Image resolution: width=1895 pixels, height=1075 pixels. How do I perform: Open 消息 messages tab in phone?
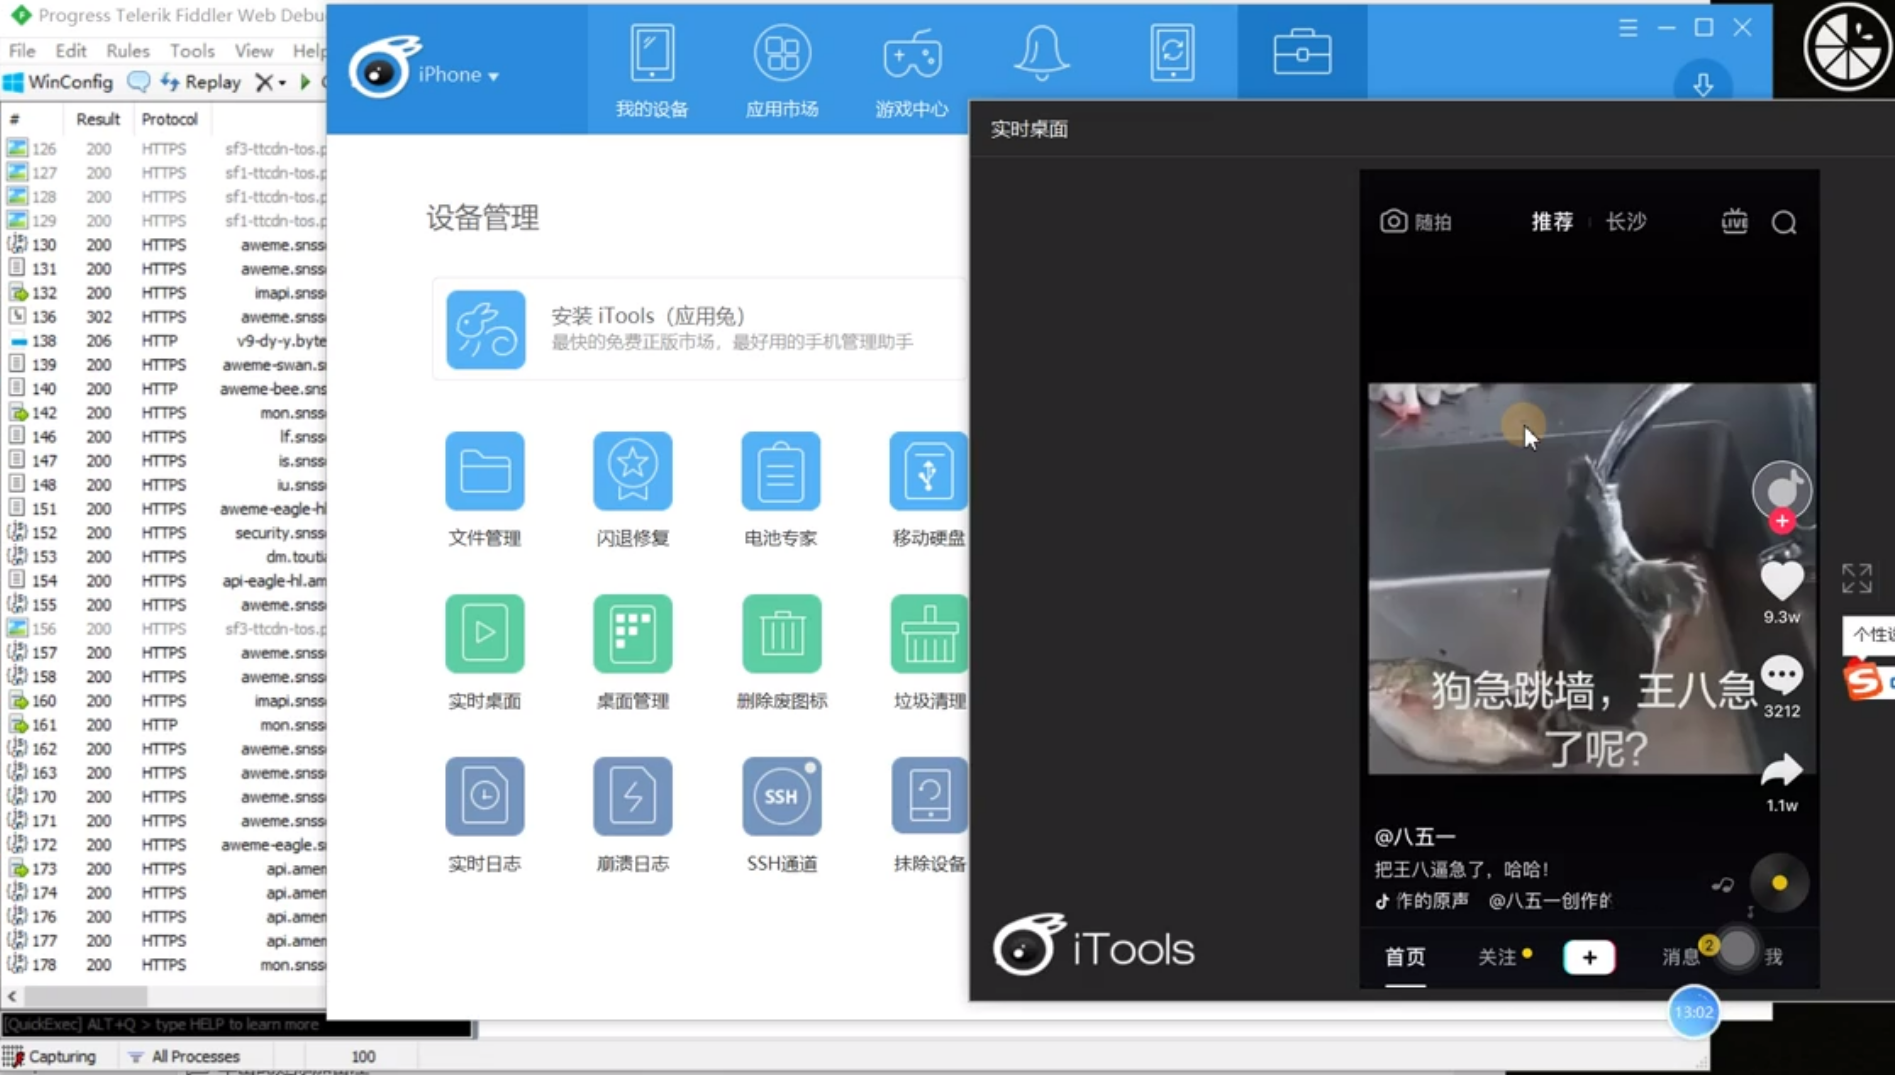1681,957
